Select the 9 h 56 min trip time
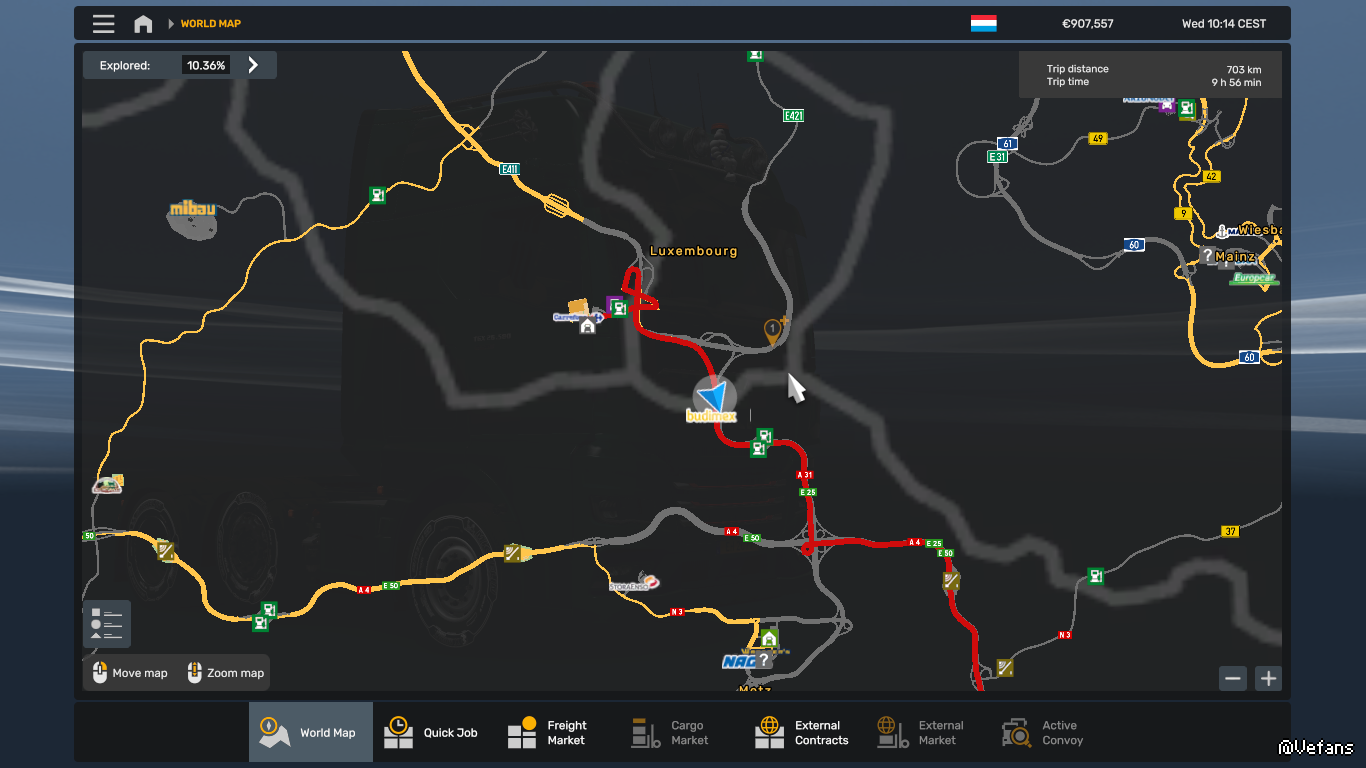 click(x=1237, y=83)
